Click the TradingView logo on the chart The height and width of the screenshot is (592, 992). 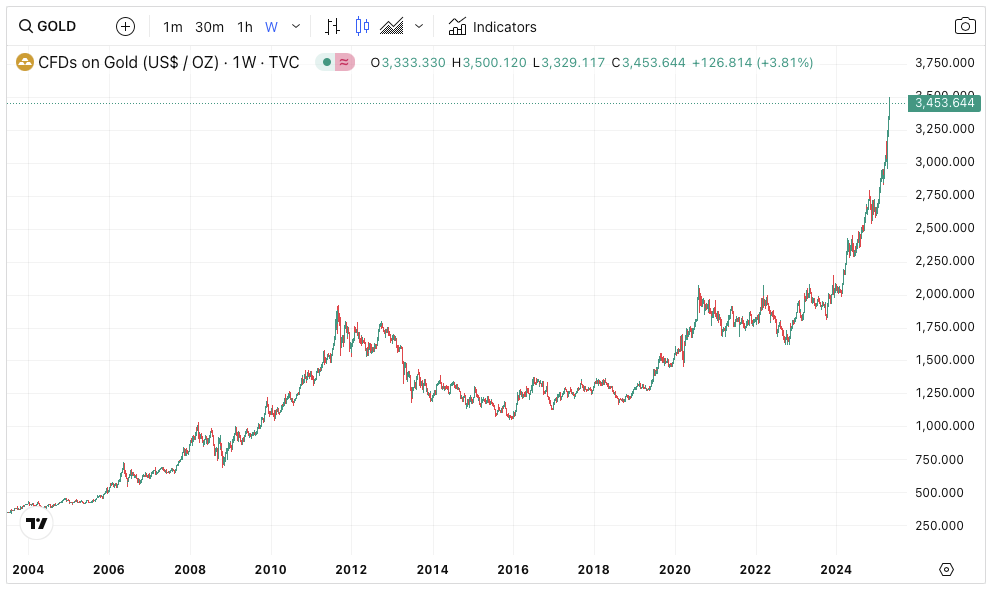[x=37, y=523]
